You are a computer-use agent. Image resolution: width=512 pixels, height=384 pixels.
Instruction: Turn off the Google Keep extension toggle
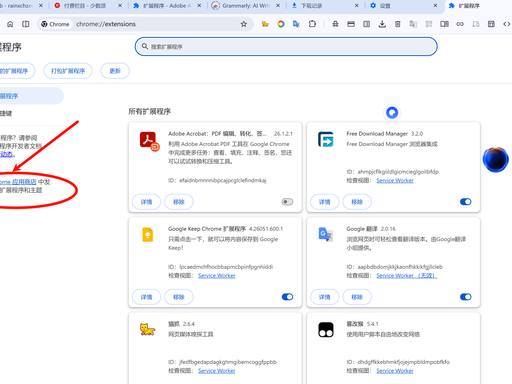coord(287,297)
